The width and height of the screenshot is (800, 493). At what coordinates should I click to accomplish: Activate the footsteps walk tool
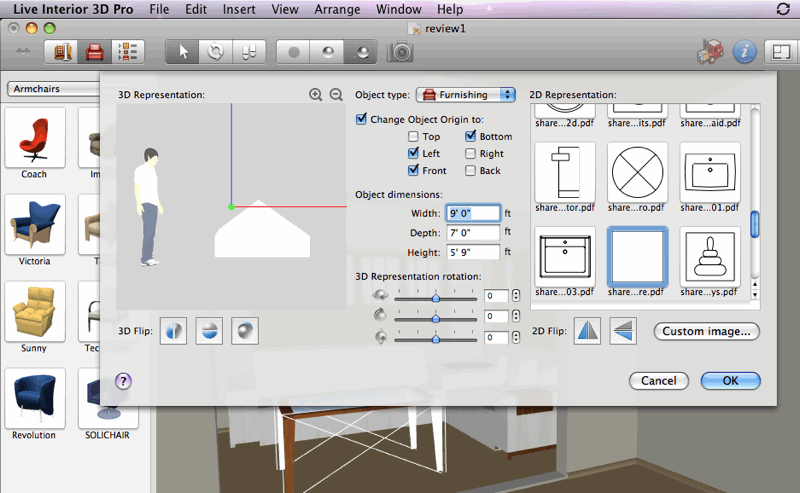coord(249,52)
